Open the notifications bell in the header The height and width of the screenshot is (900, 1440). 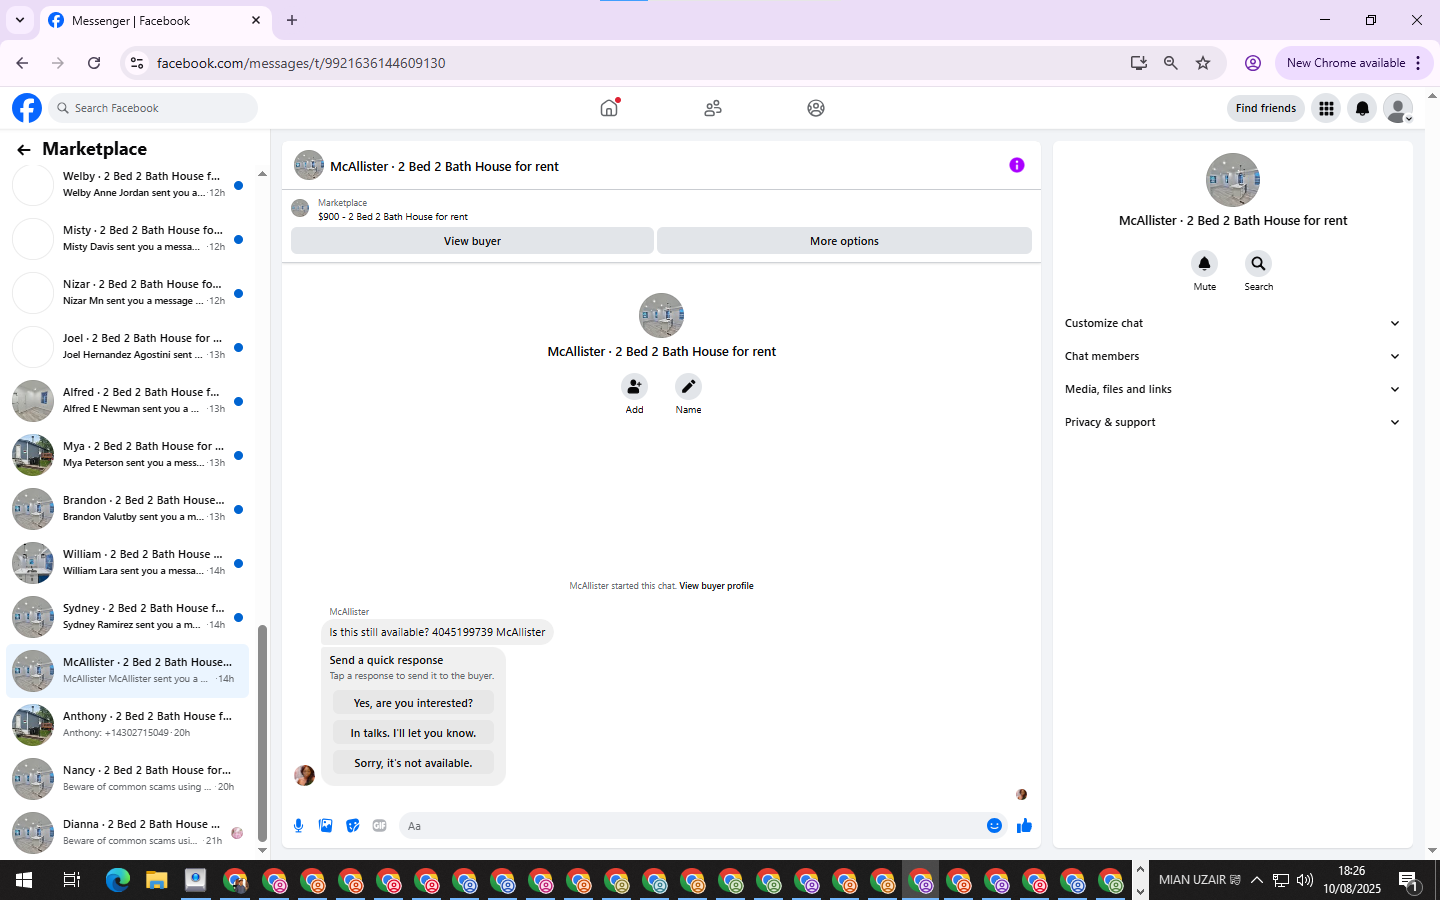tap(1362, 108)
